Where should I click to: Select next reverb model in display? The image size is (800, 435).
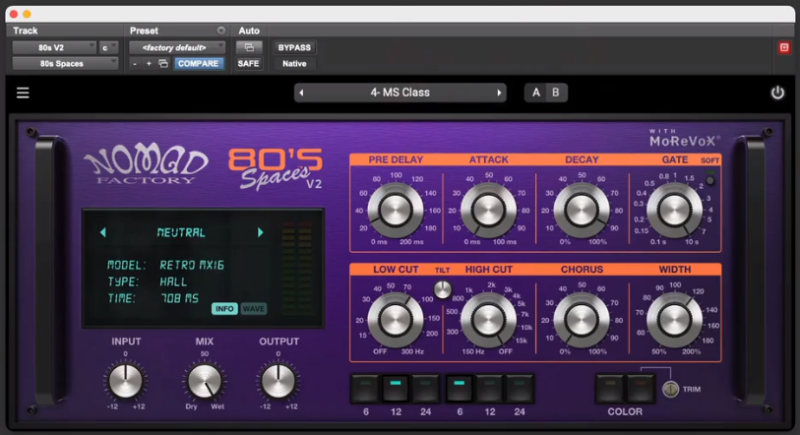(x=261, y=232)
